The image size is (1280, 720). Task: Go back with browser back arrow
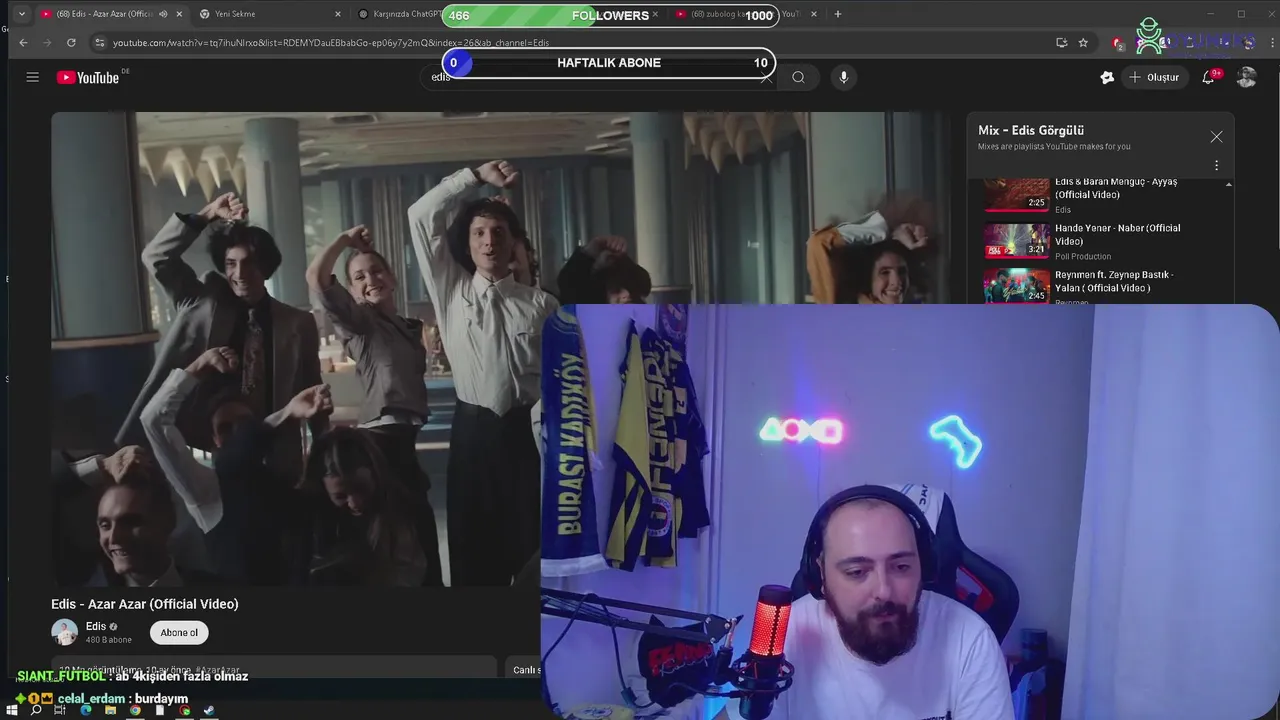pyautogui.click(x=23, y=43)
